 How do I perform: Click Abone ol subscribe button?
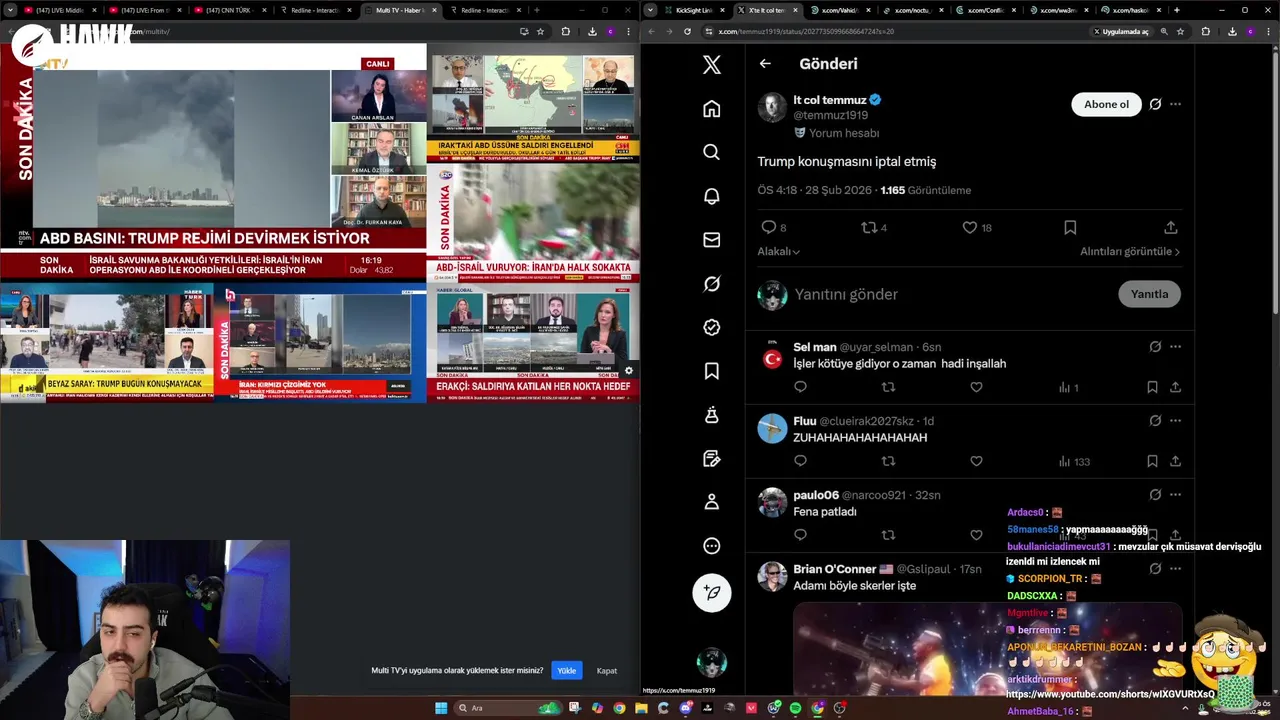1106,104
